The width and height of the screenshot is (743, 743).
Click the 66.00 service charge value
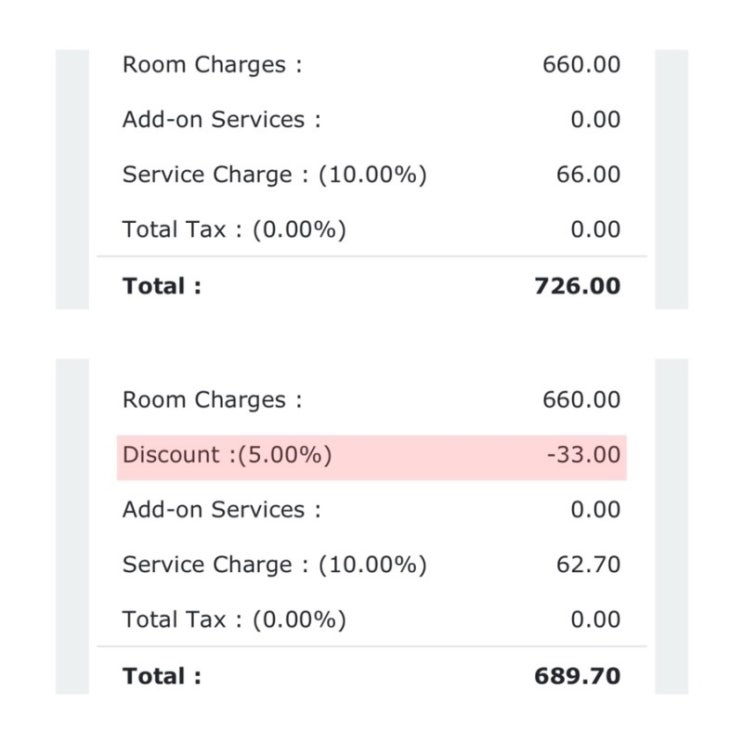(x=588, y=175)
